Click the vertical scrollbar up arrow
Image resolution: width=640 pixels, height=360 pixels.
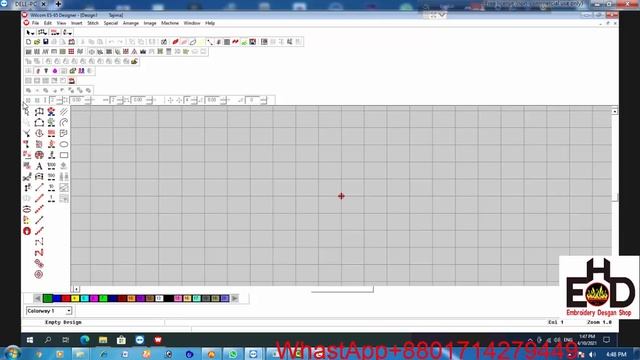click(x=615, y=111)
